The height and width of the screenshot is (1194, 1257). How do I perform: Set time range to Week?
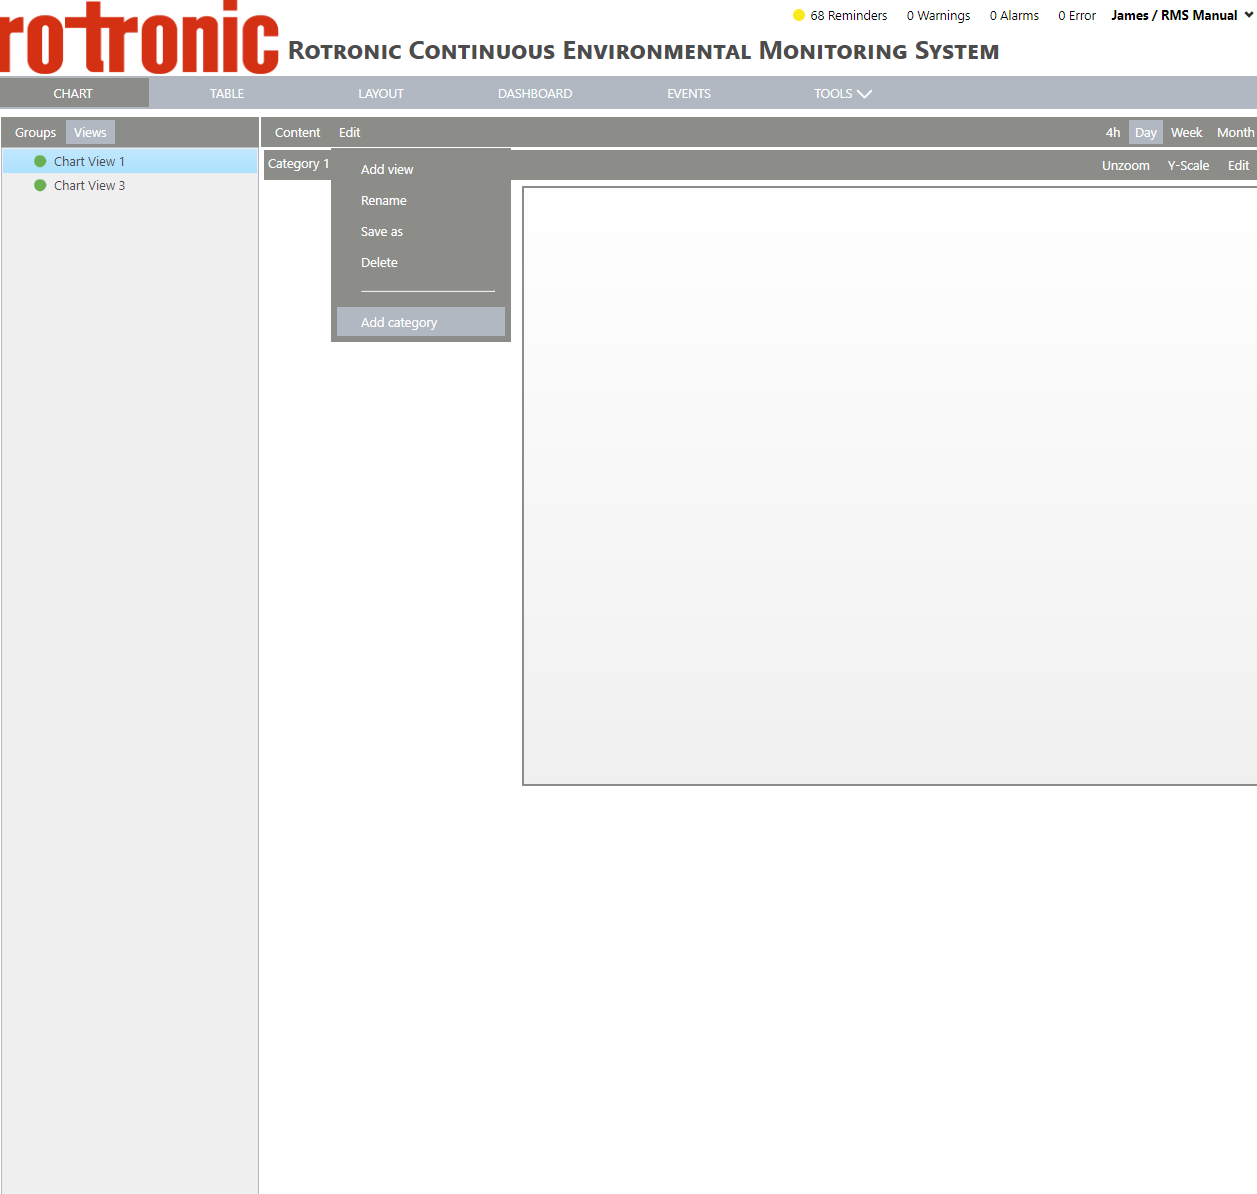pos(1187,132)
